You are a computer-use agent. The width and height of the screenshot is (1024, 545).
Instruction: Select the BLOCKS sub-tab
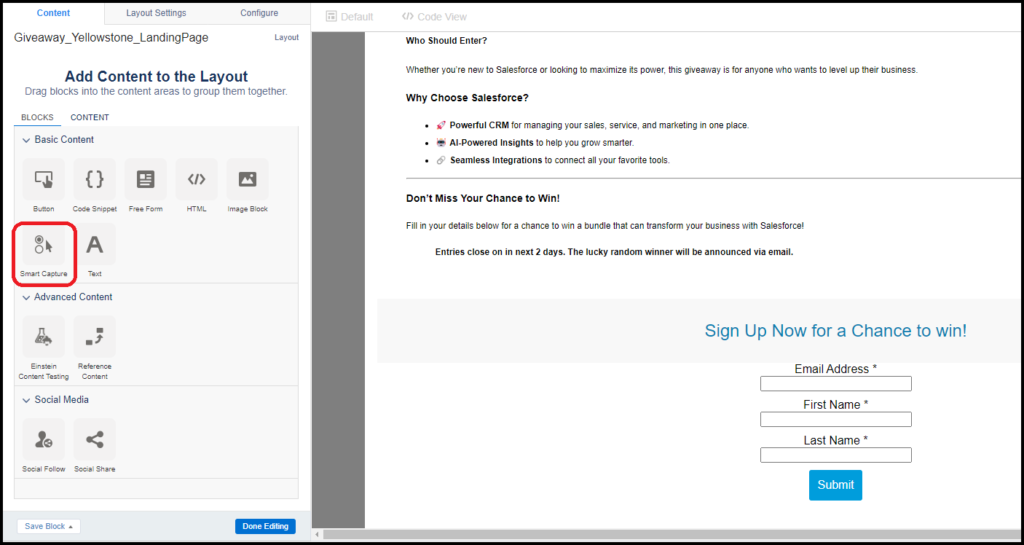point(37,117)
